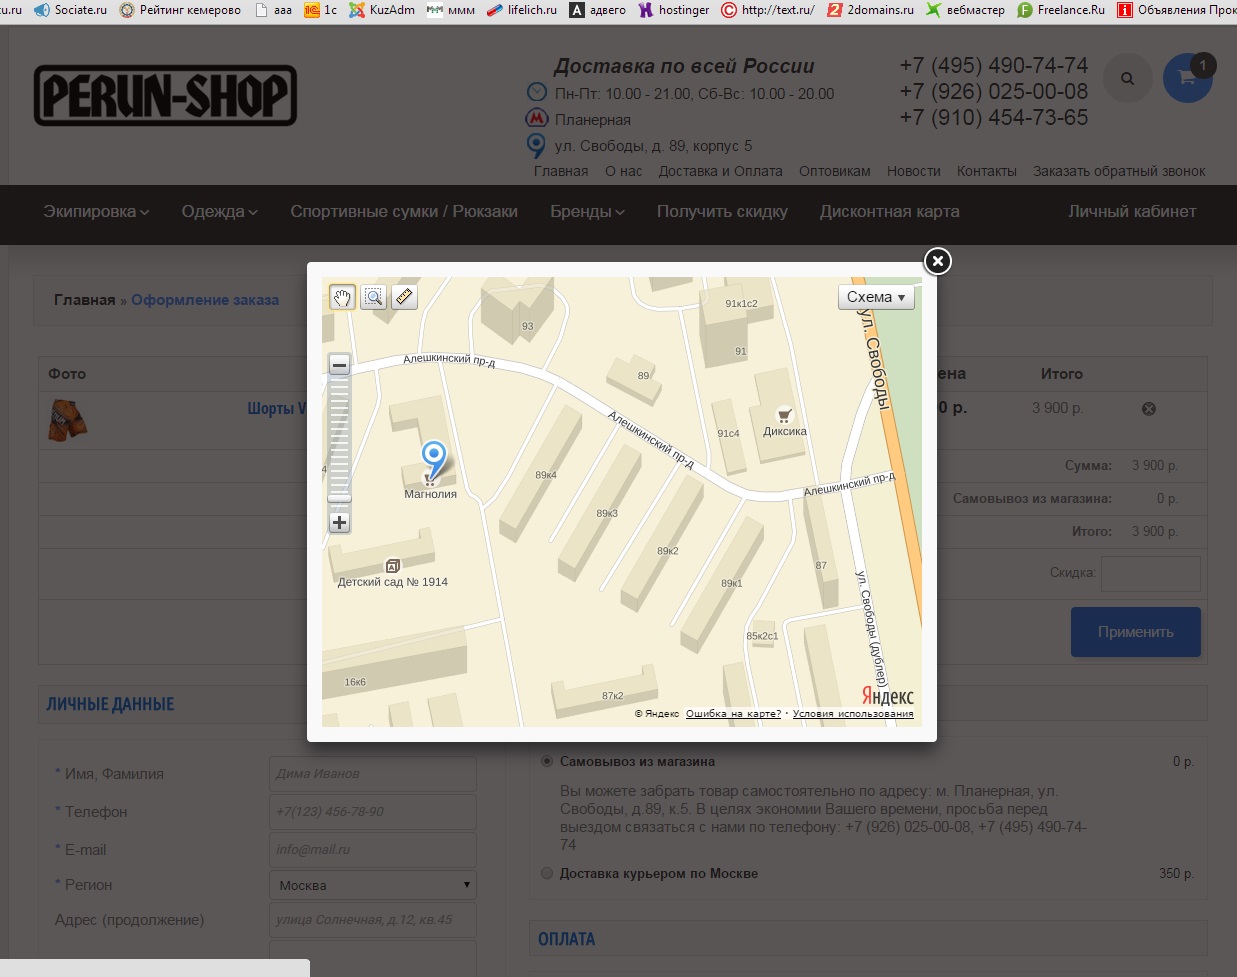Click the Адрес input field
This screenshot has width=1237, height=977.
point(372,920)
